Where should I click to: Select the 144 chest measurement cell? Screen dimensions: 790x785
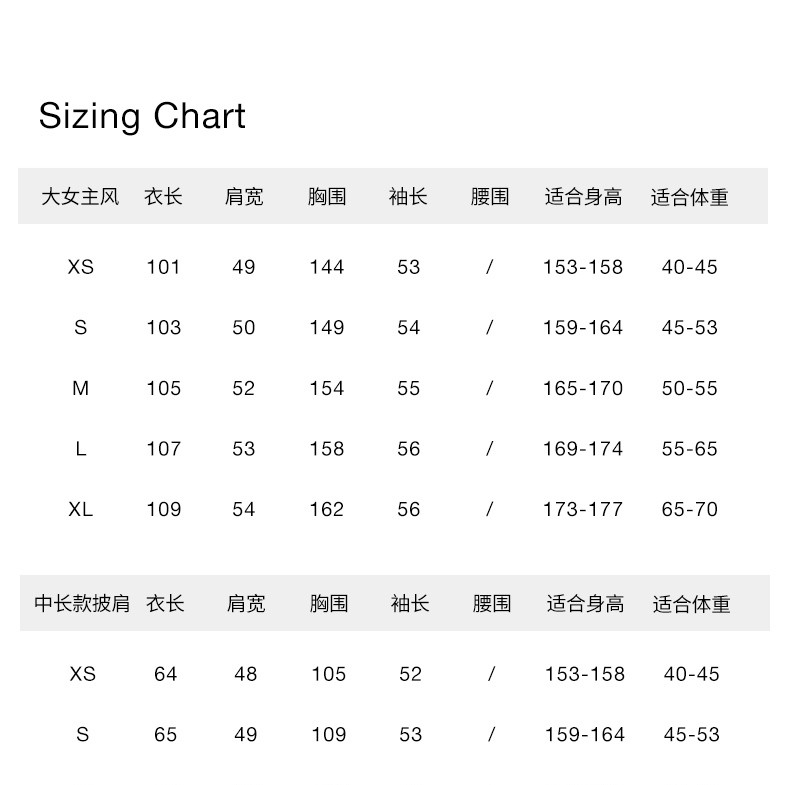[x=326, y=267]
